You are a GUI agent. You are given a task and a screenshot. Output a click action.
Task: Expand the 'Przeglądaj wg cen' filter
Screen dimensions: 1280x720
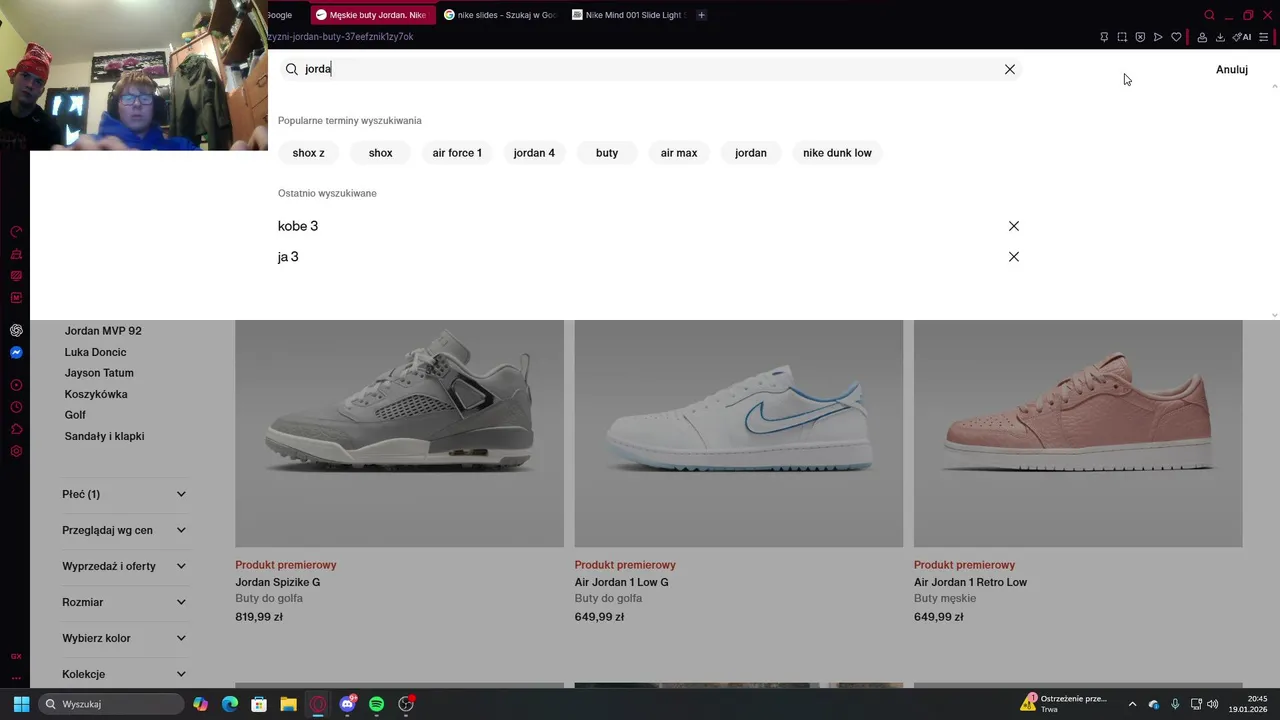point(124,530)
